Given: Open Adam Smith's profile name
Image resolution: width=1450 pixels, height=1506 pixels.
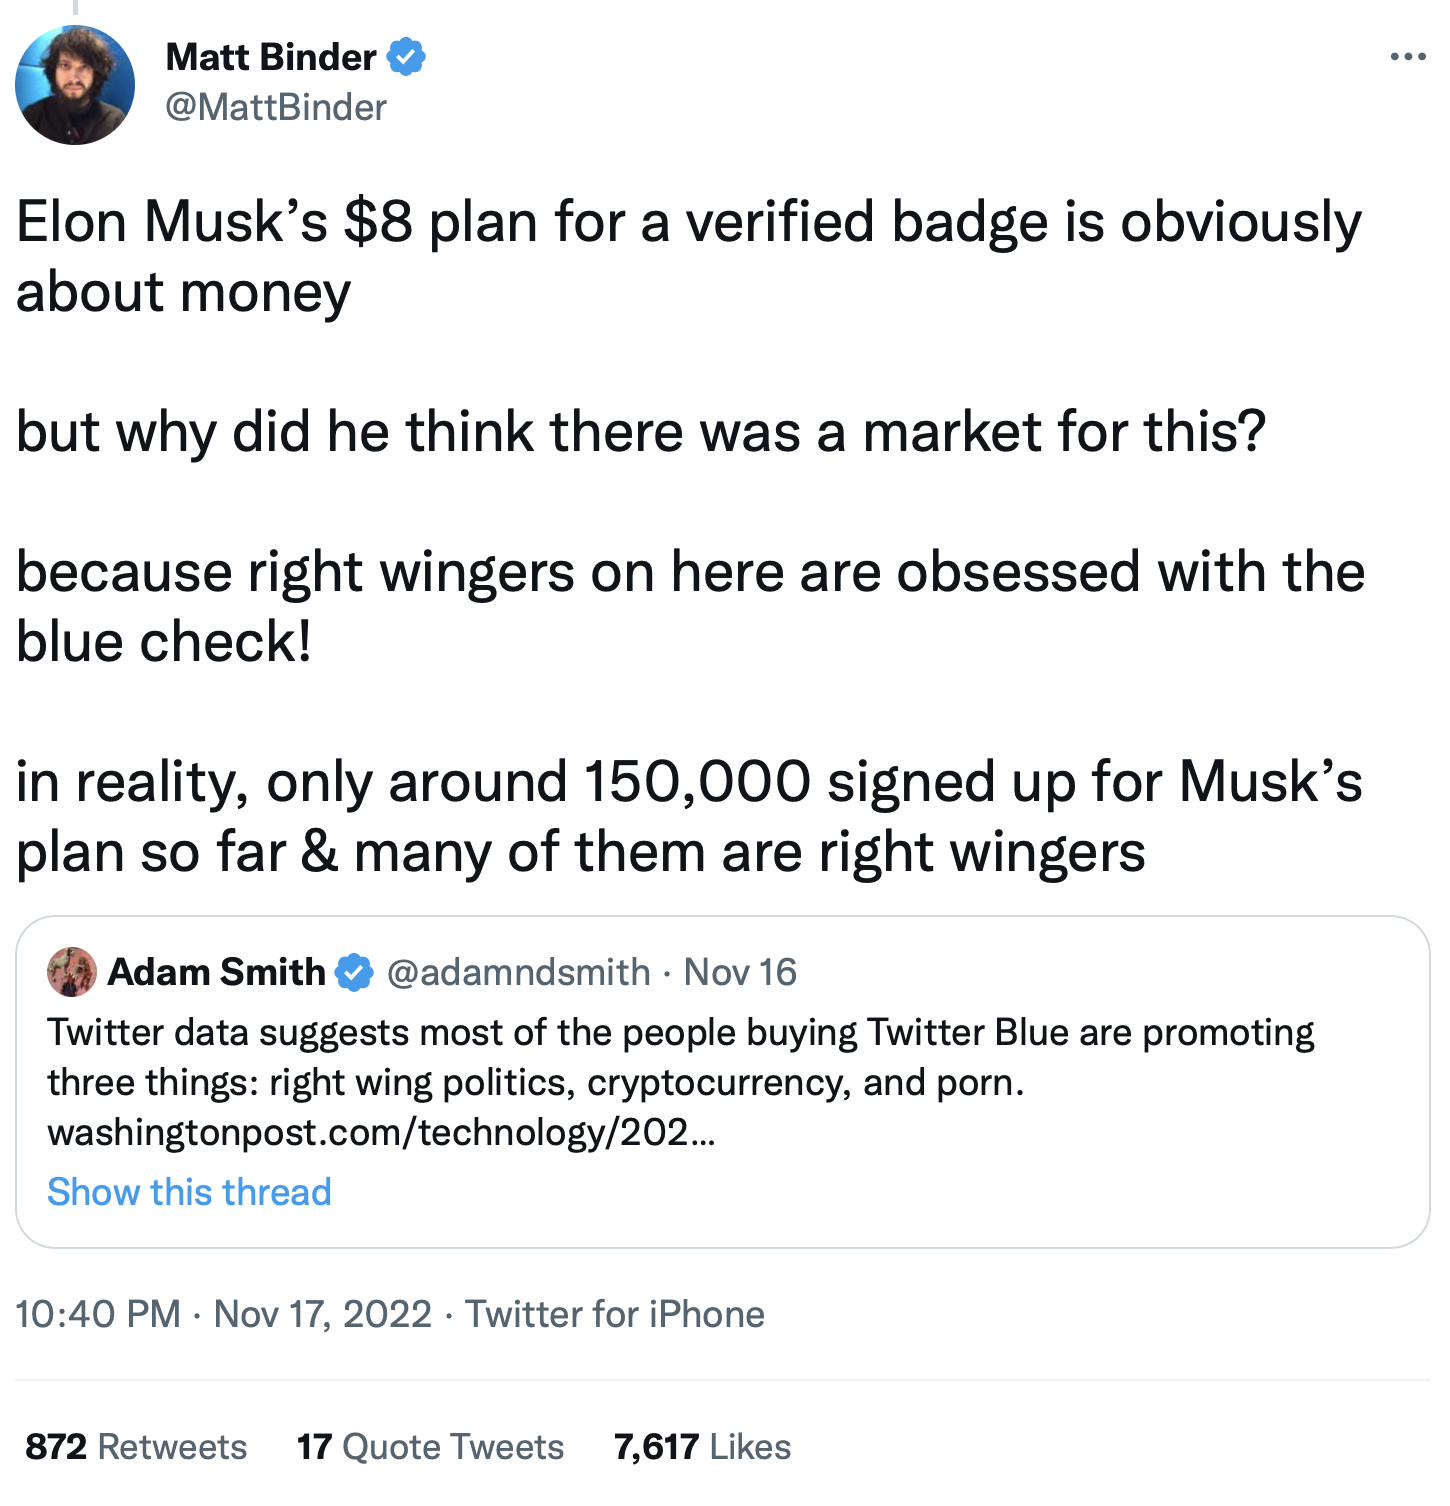Looking at the screenshot, I should [216, 972].
